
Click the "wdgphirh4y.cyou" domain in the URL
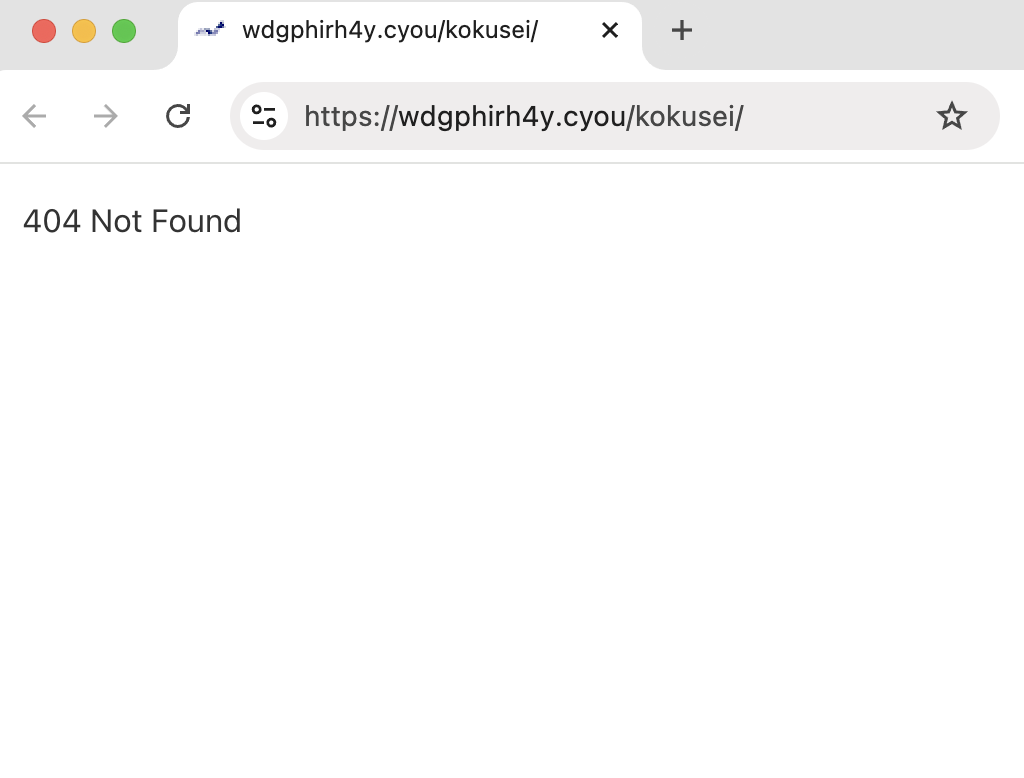click(x=513, y=117)
